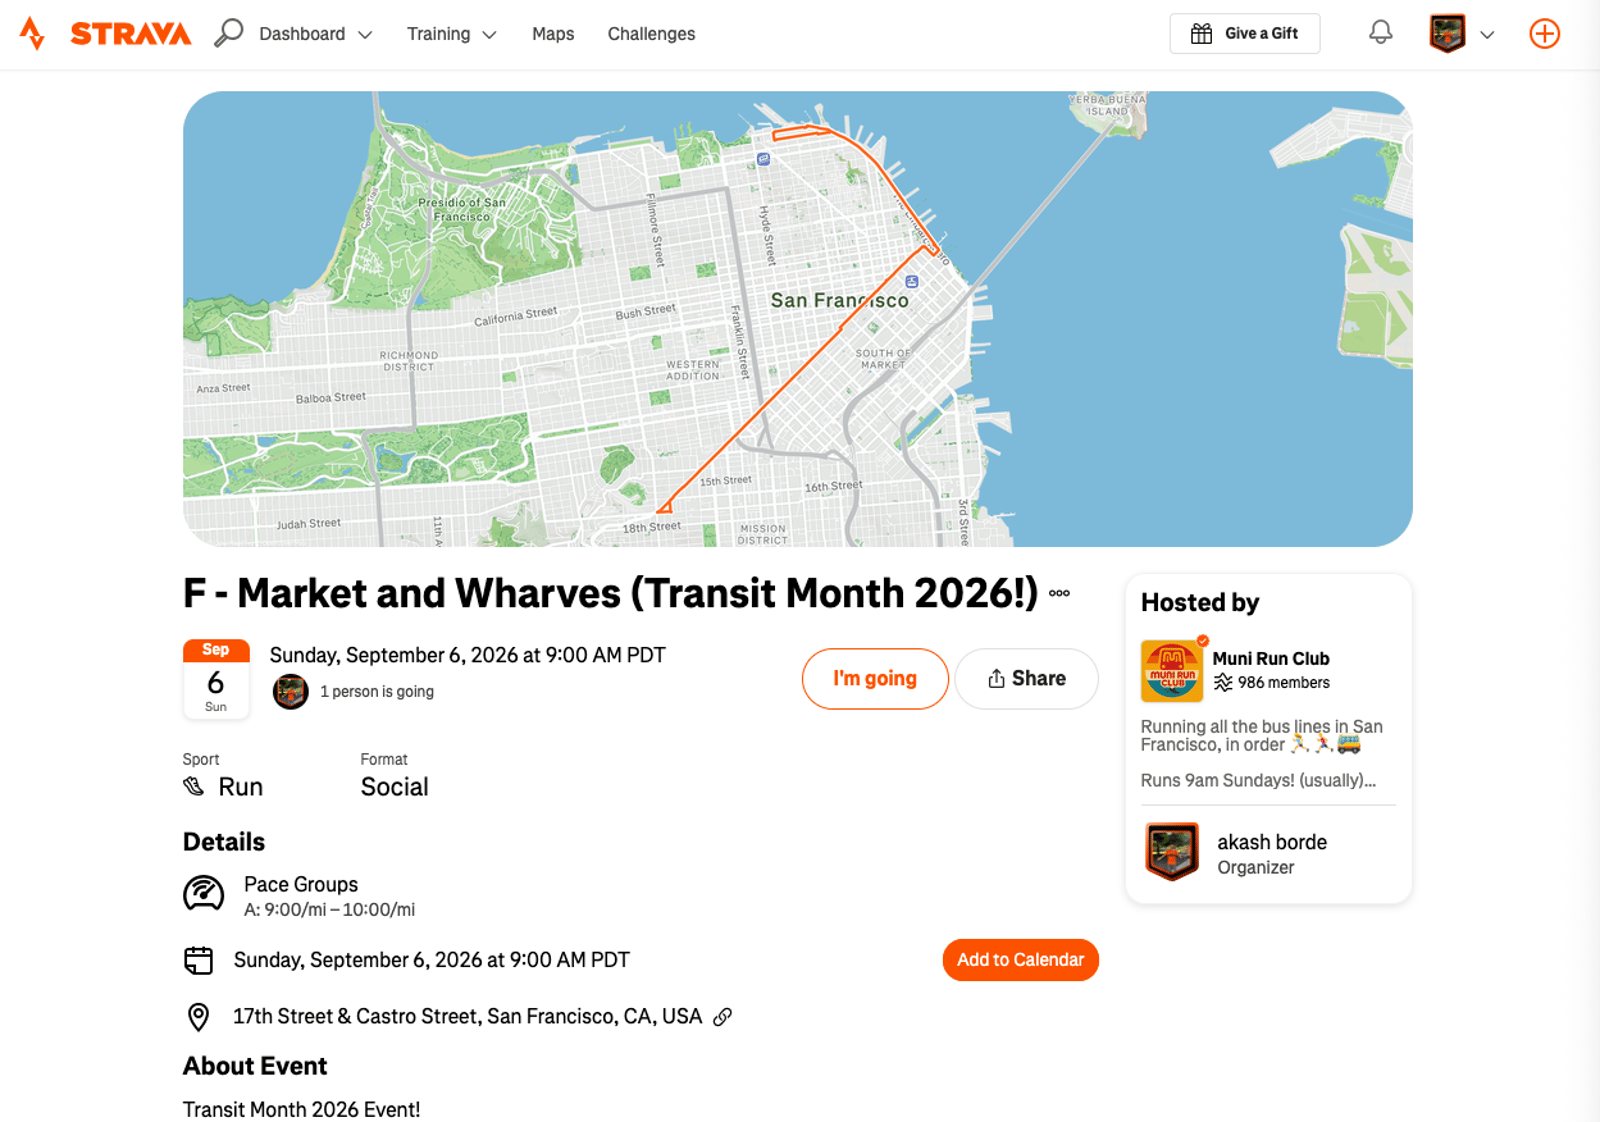Click the map location pin icon
This screenshot has width=1600, height=1122.
tap(199, 1017)
